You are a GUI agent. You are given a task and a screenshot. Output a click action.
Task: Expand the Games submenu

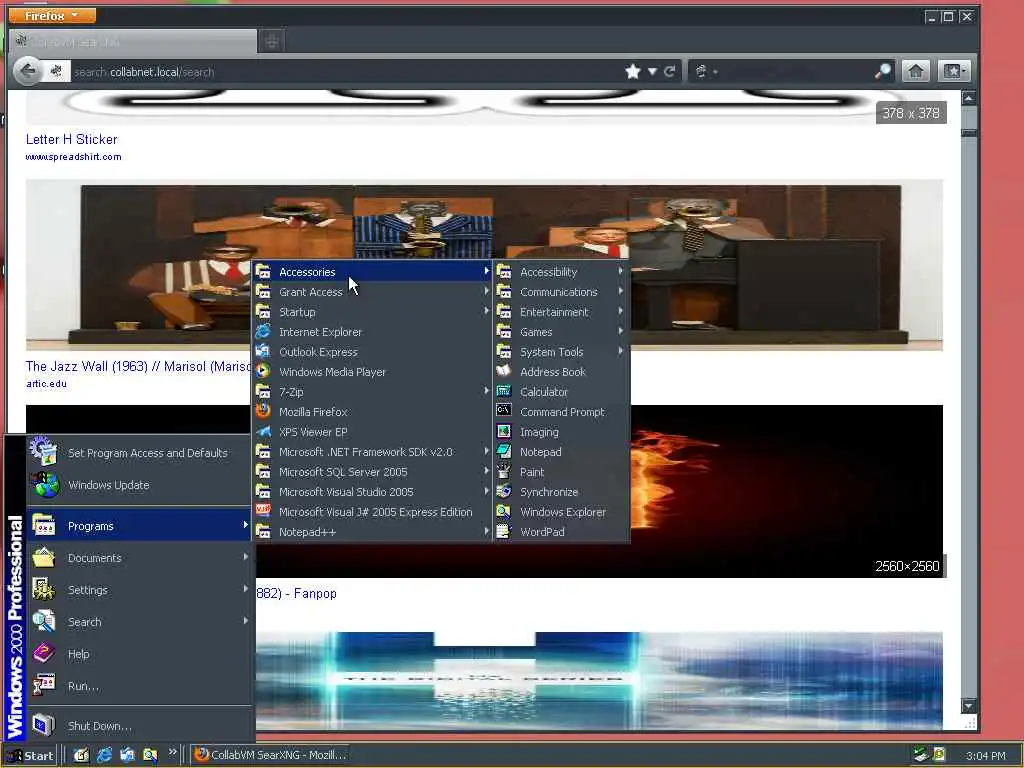point(561,332)
